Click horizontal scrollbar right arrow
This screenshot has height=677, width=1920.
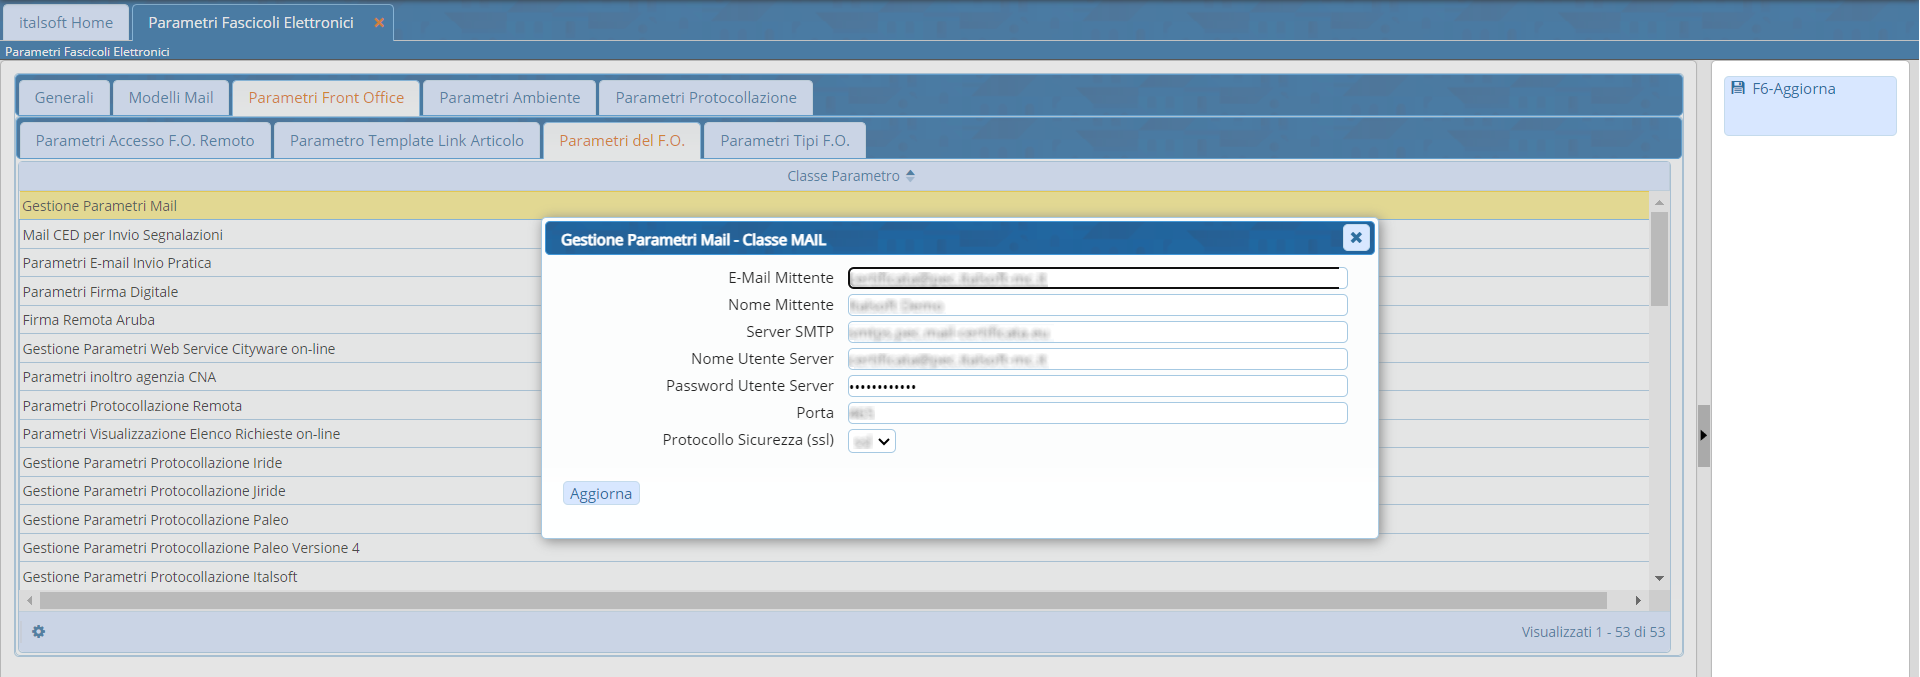tap(1637, 601)
